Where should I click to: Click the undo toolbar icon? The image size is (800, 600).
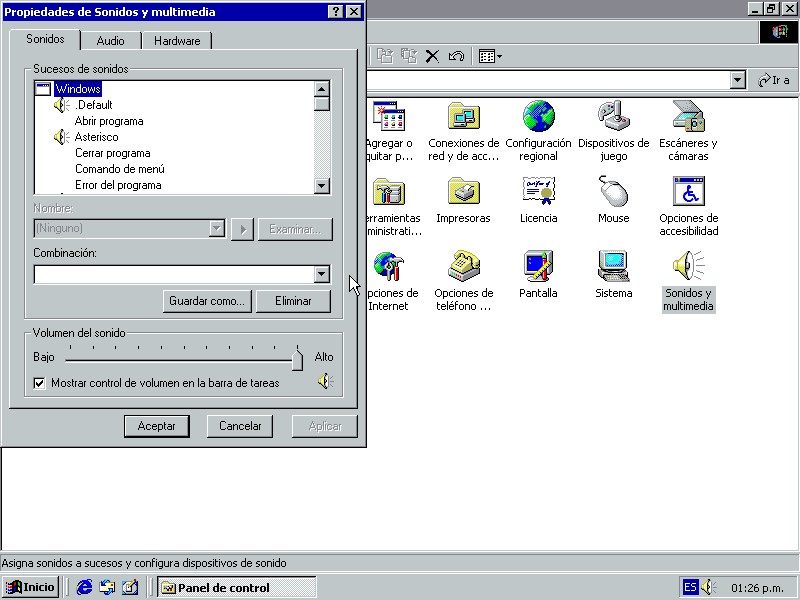[x=456, y=56]
